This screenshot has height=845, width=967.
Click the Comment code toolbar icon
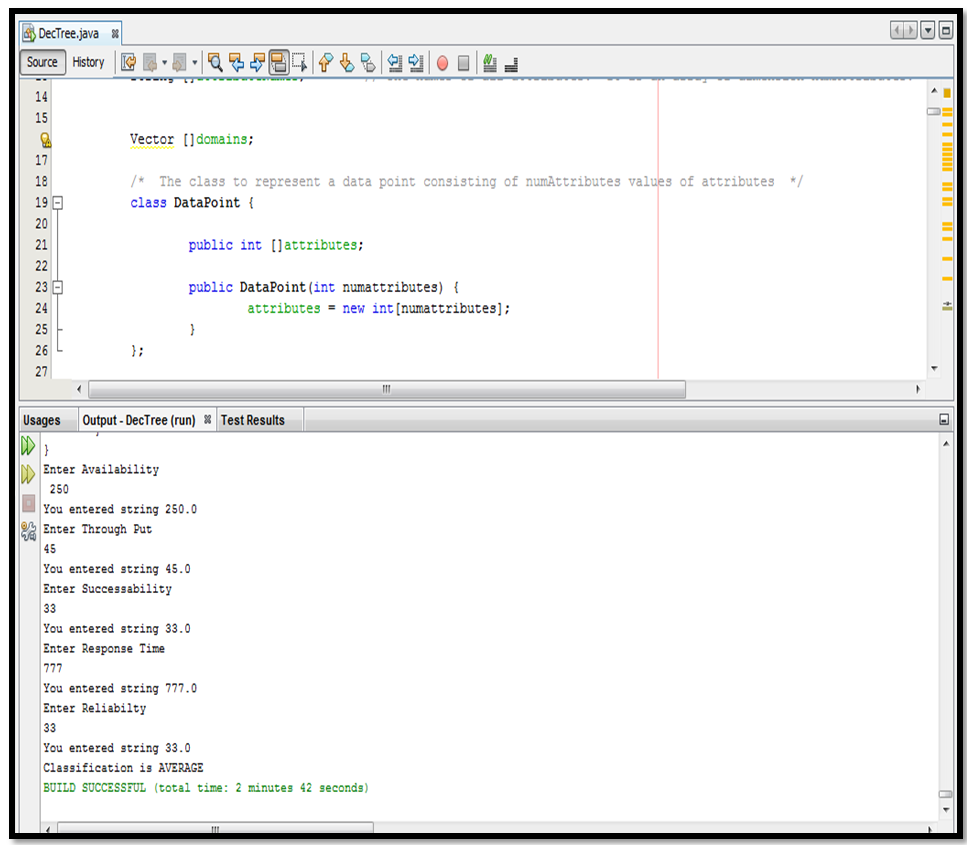pyautogui.click(x=489, y=62)
